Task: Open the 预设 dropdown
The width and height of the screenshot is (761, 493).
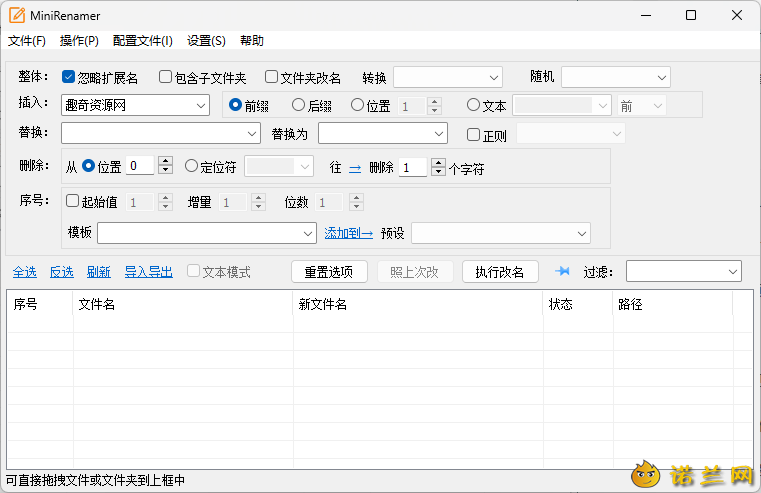Action: coord(501,233)
